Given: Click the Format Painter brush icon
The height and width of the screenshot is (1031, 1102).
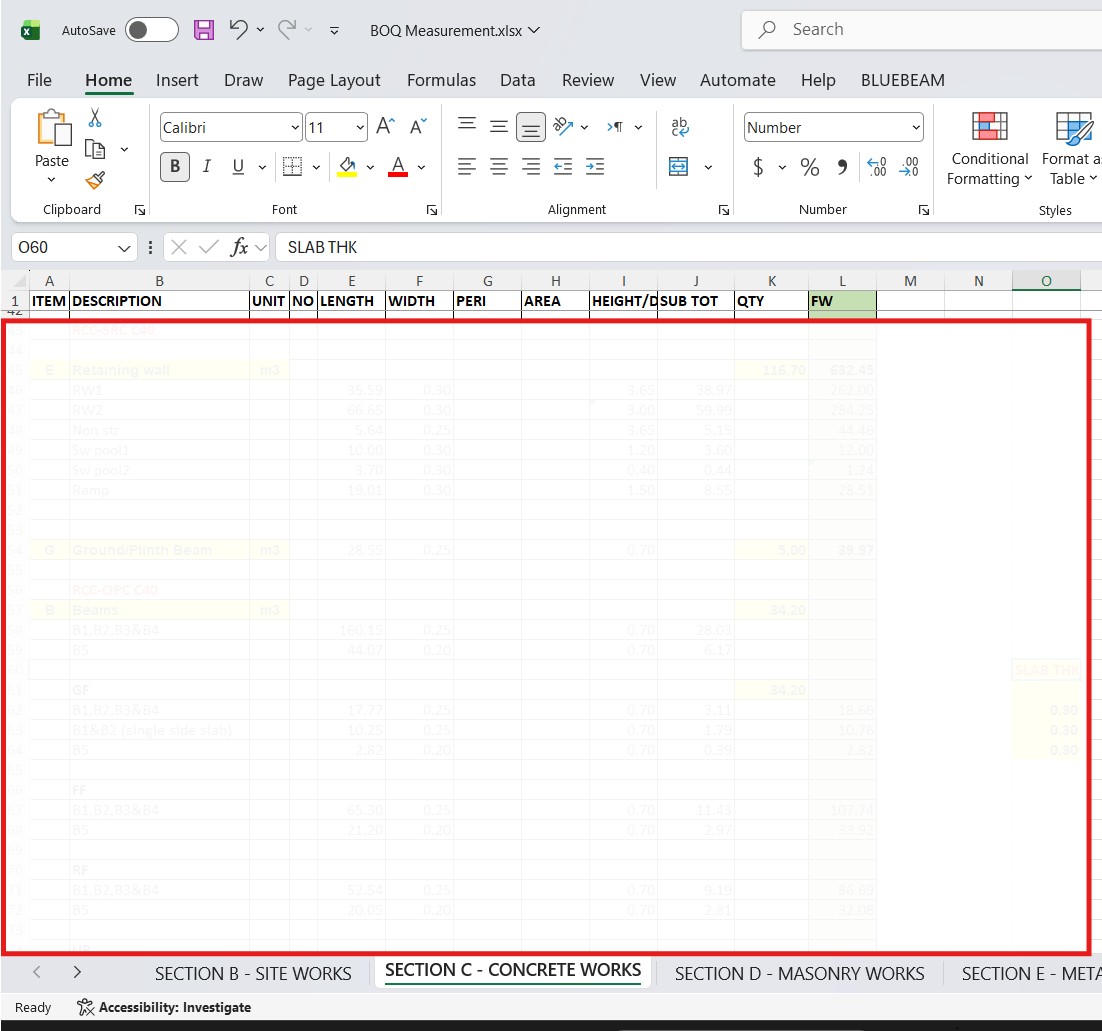Looking at the screenshot, I should coord(95,181).
